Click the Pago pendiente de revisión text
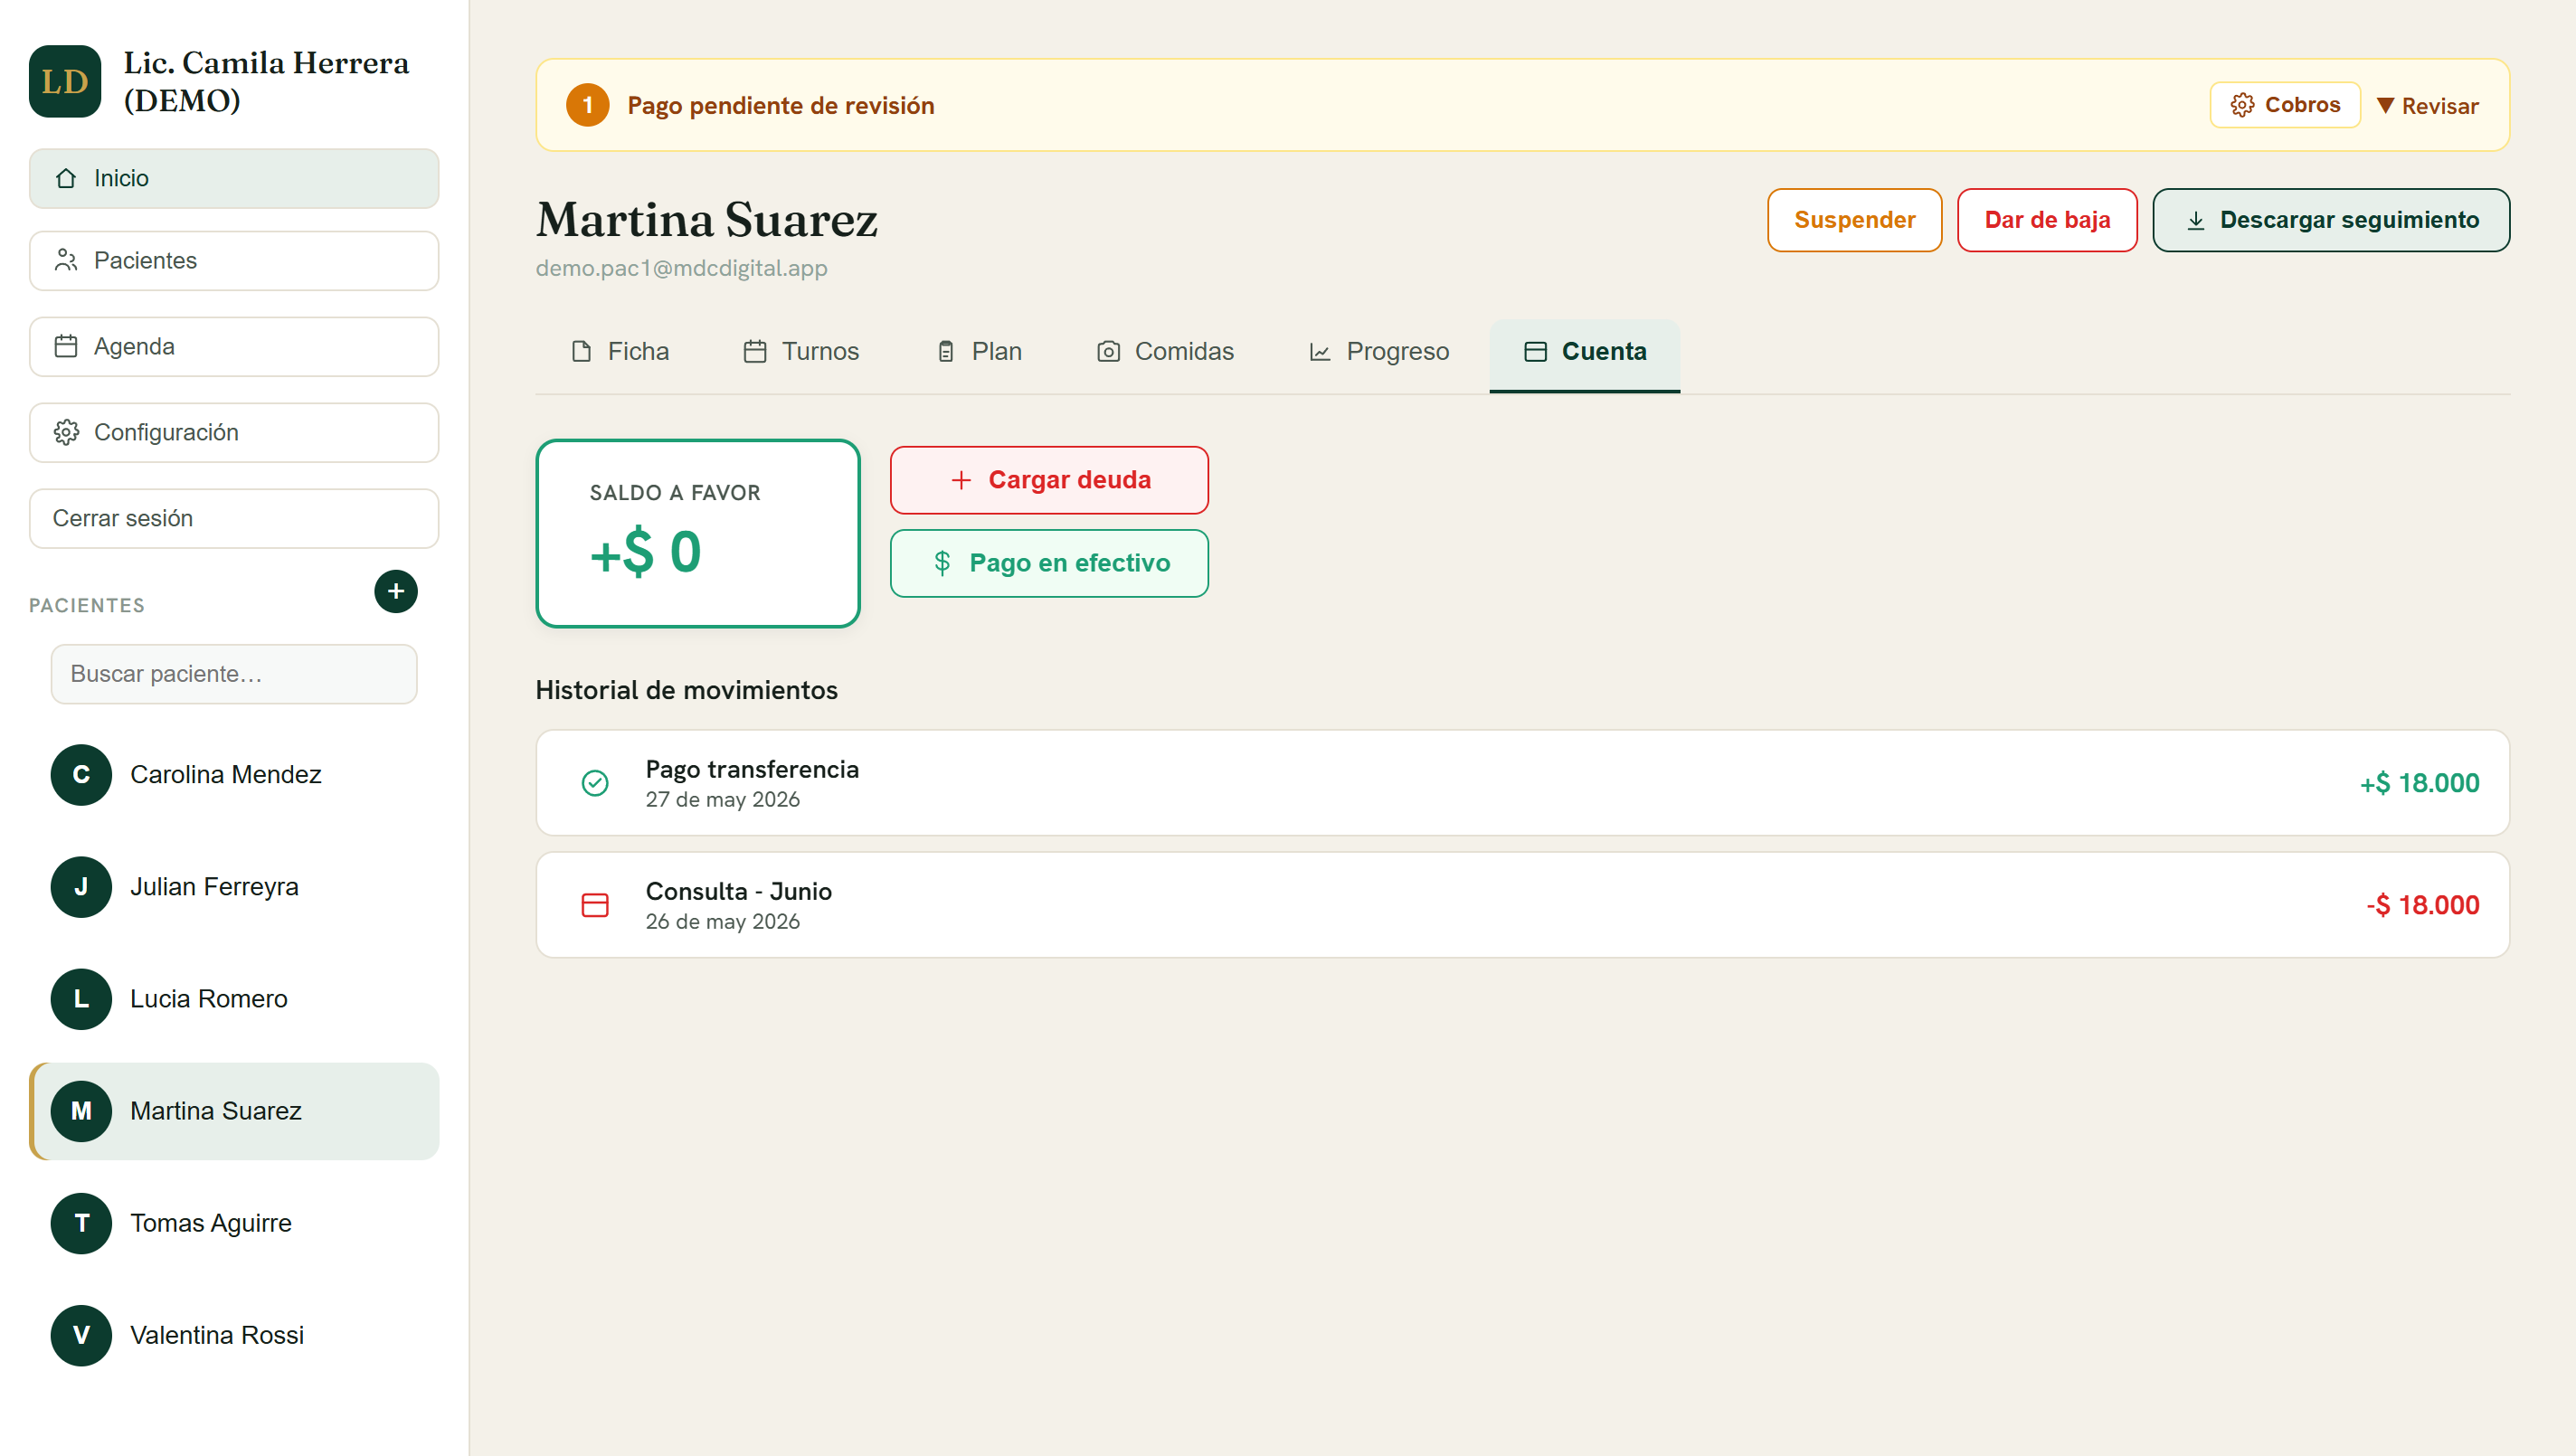This screenshot has height=1456, width=2576. coord(780,105)
